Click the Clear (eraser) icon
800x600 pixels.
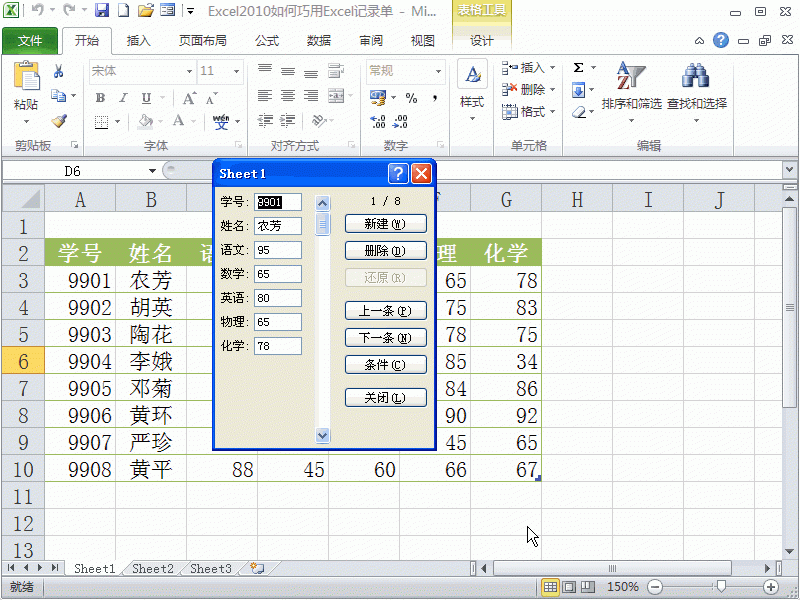pos(579,111)
